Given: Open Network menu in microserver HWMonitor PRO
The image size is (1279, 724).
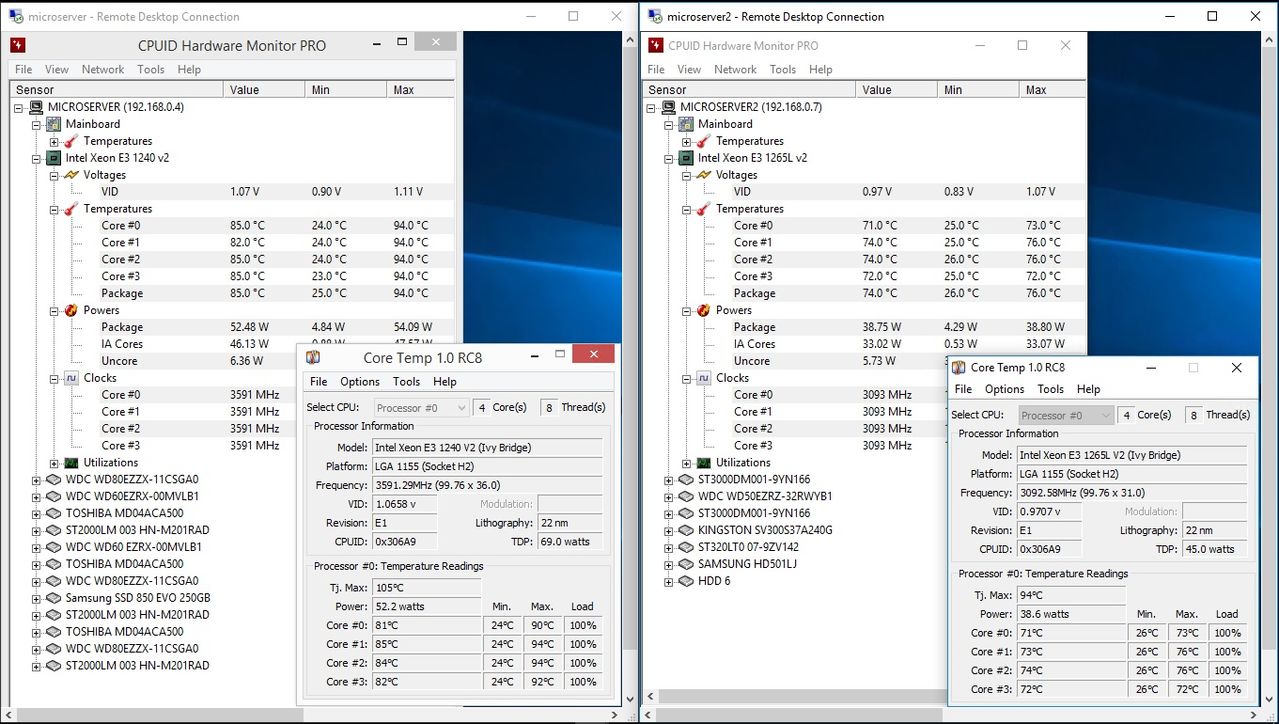Looking at the screenshot, I should point(103,69).
